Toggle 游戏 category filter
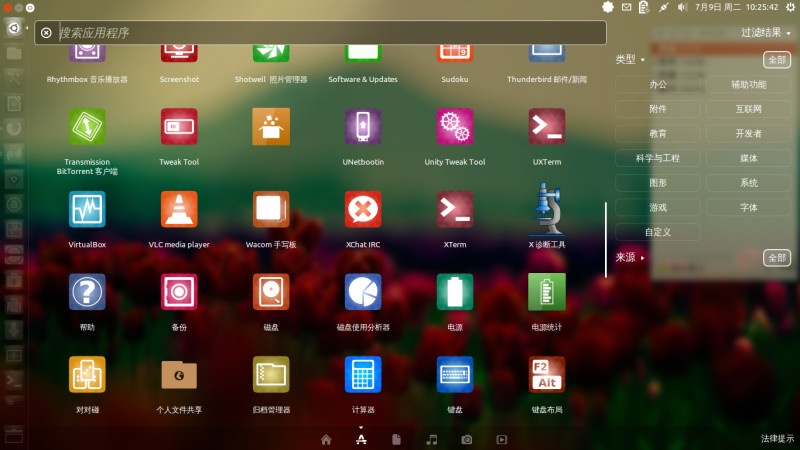800x450 pixels. [658, 208]
